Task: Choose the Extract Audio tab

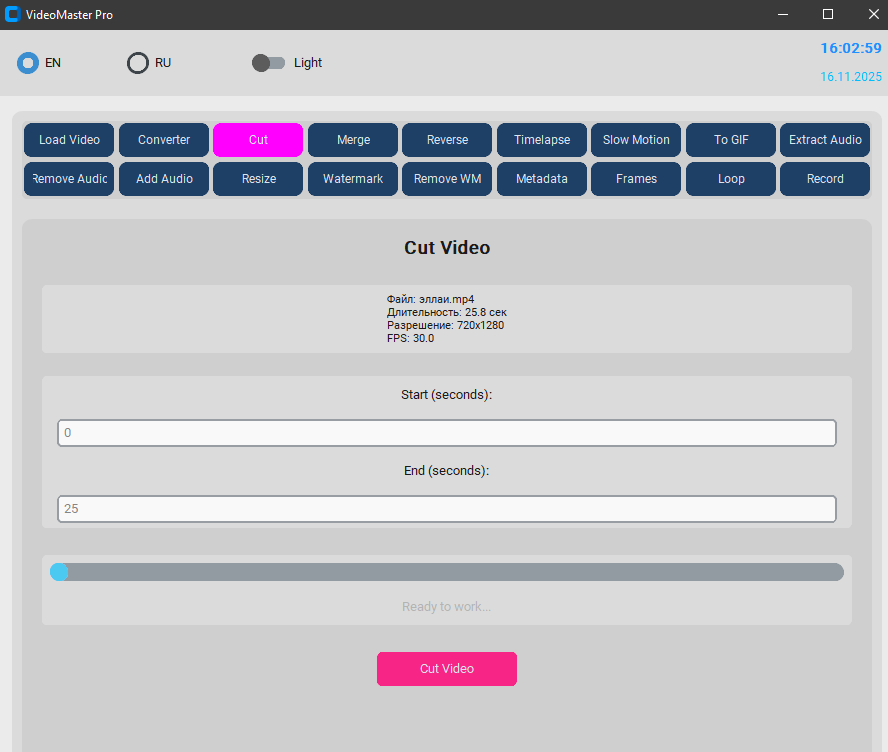Action: 825,140
